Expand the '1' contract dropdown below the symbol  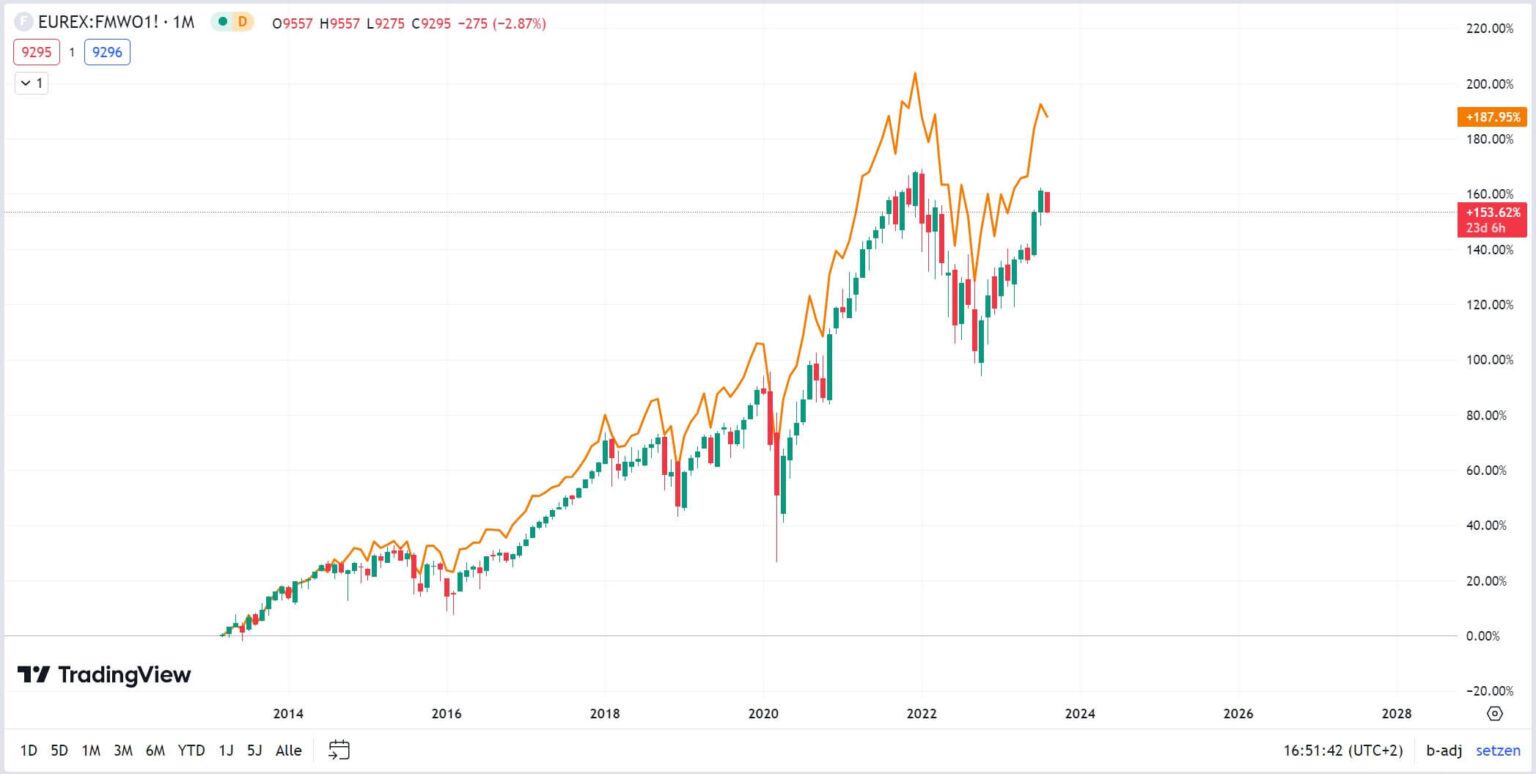[30, 83]
